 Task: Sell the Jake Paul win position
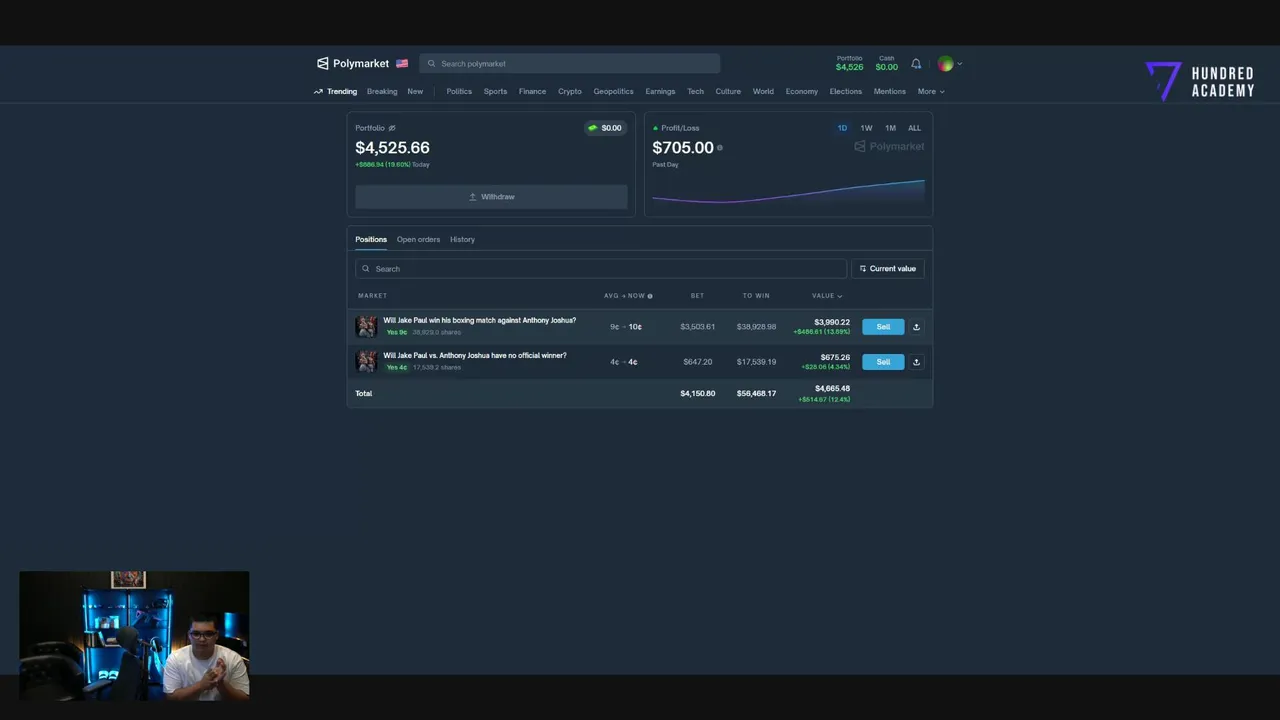pos(883,327)
